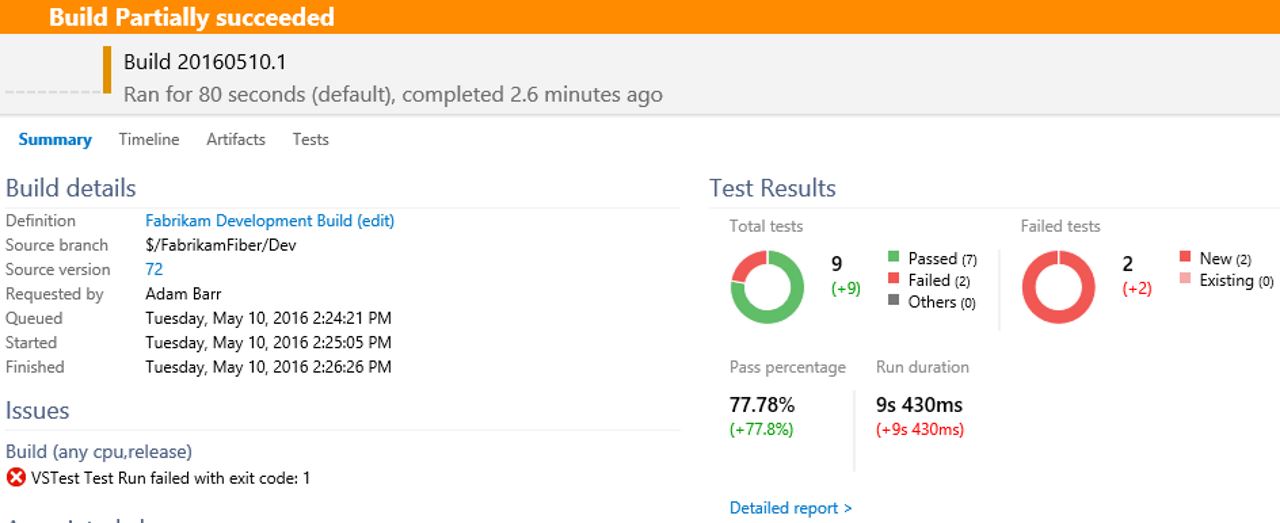Go to the Tests tab

(x=310, y=140)
